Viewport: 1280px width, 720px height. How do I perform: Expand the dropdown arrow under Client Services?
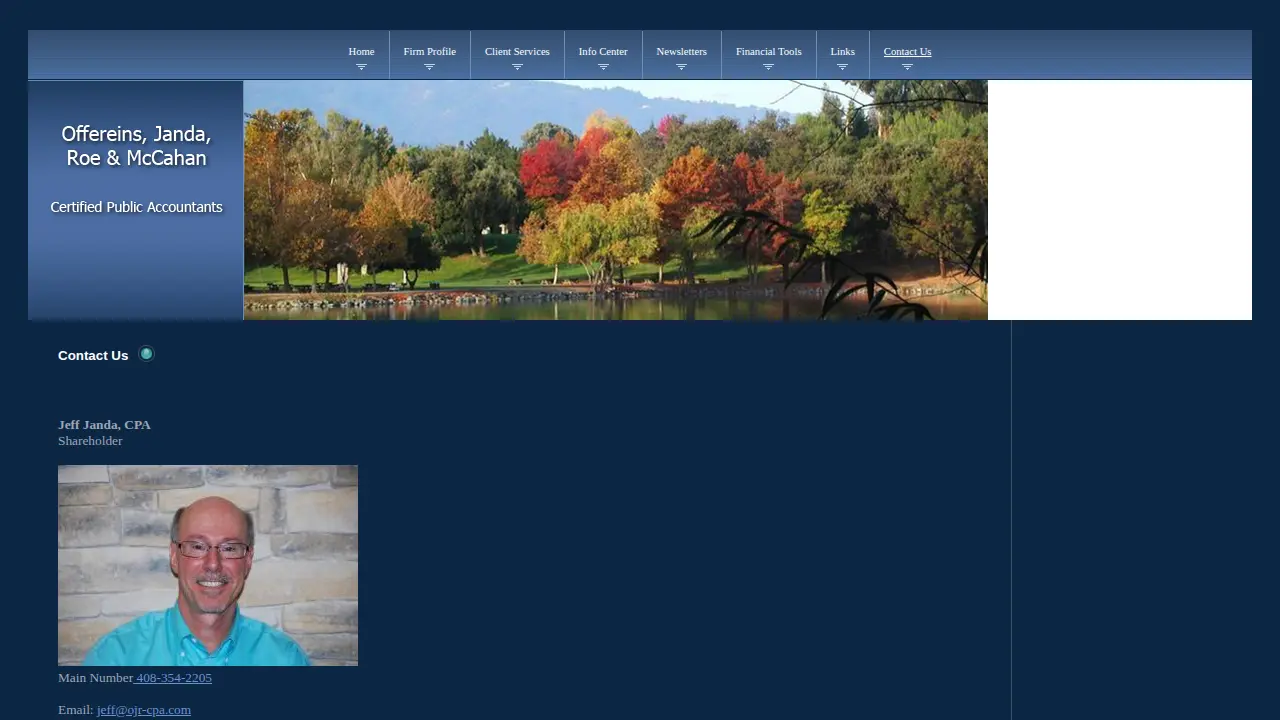coord(517,67)
